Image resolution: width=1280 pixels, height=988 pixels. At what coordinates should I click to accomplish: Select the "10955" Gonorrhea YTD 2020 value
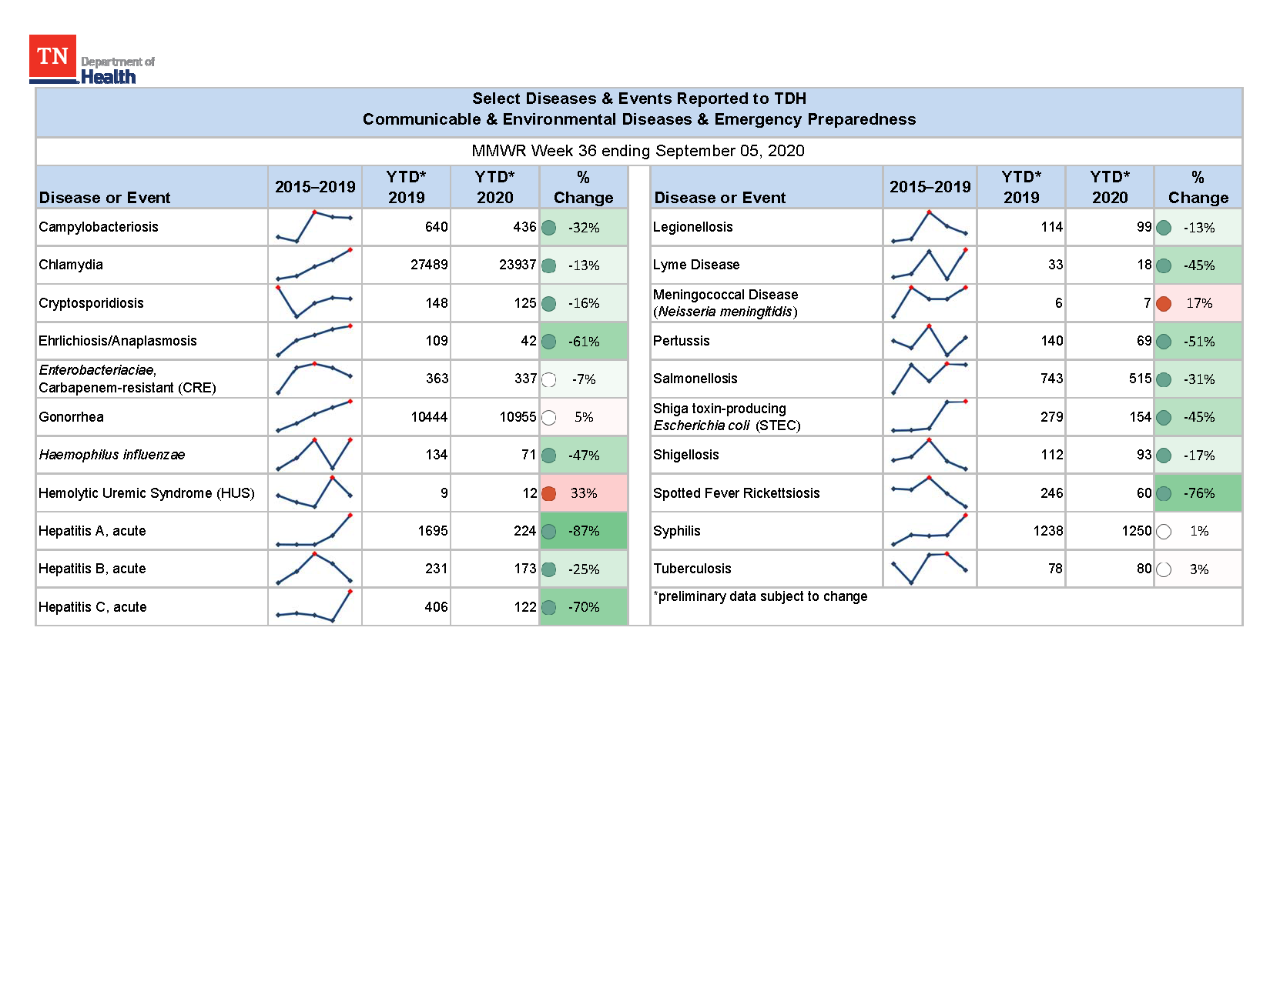click(518, 417)
